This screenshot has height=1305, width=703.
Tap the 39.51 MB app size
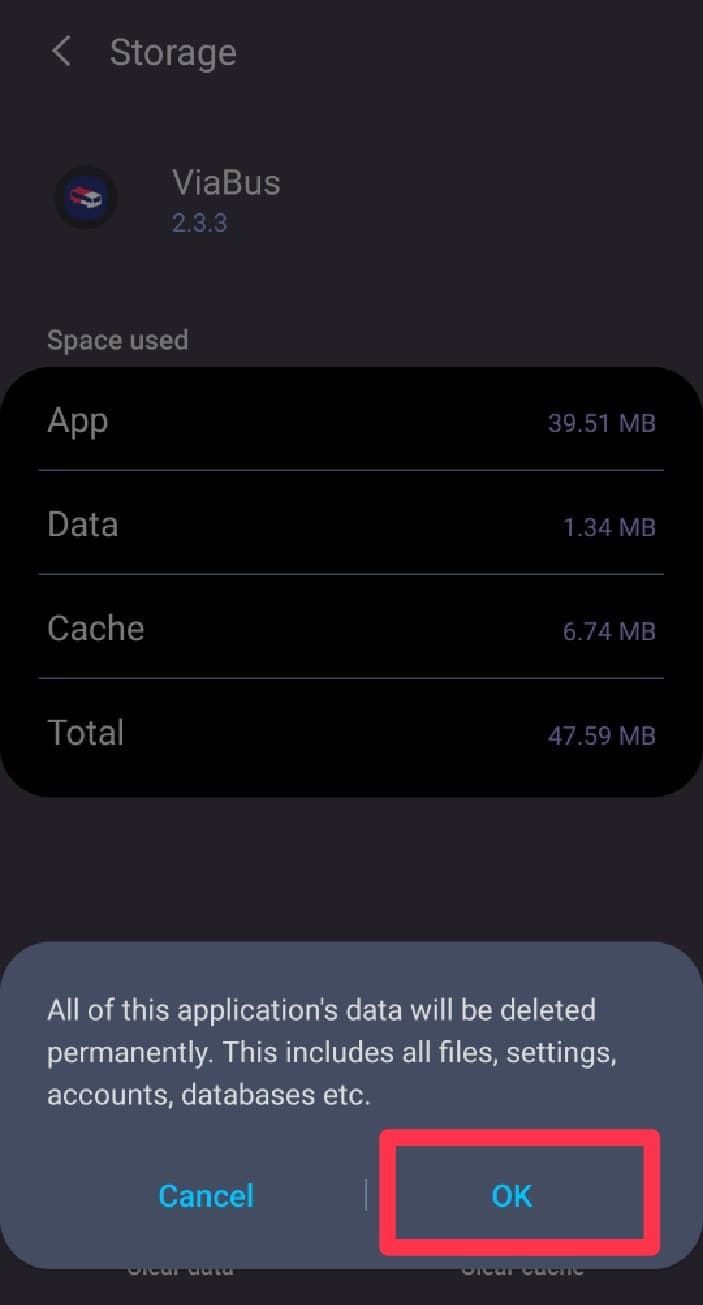tap(601, 423)
